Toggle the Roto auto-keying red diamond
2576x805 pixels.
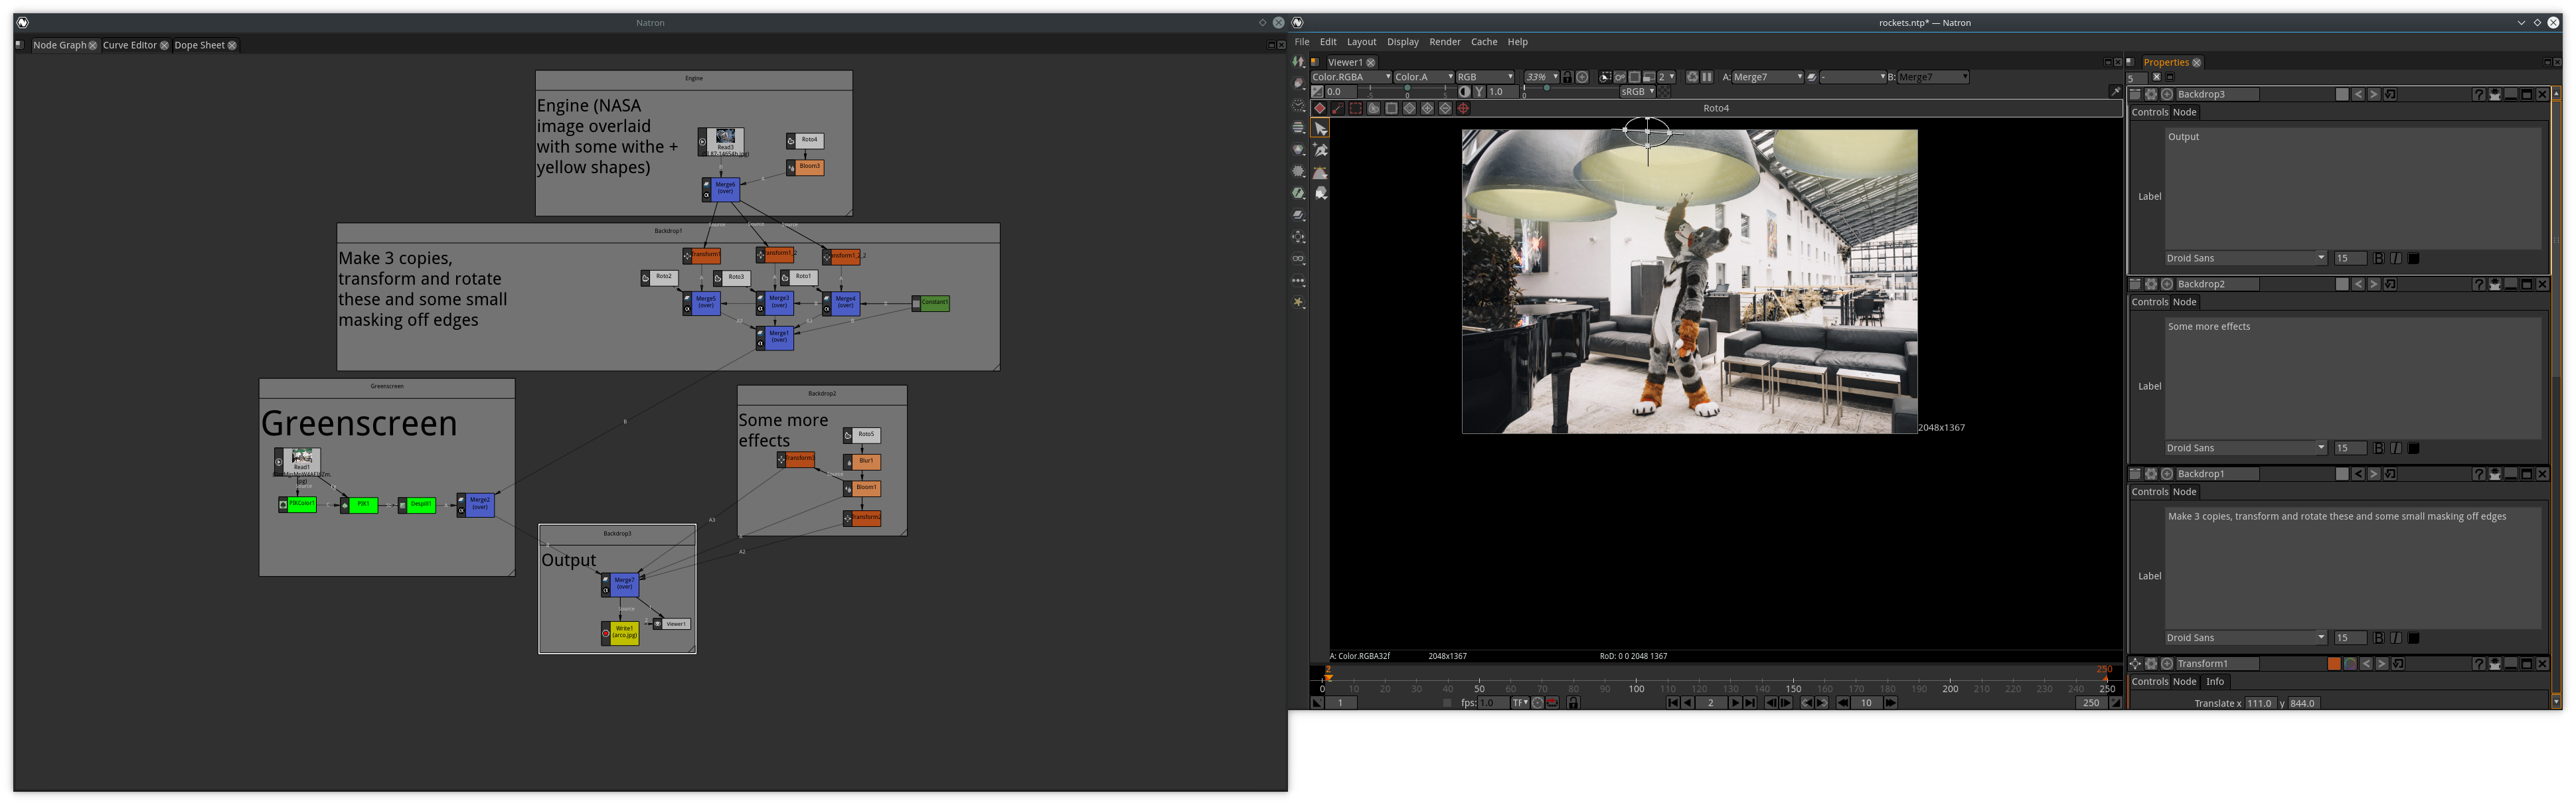click(x=1320, y=108)
